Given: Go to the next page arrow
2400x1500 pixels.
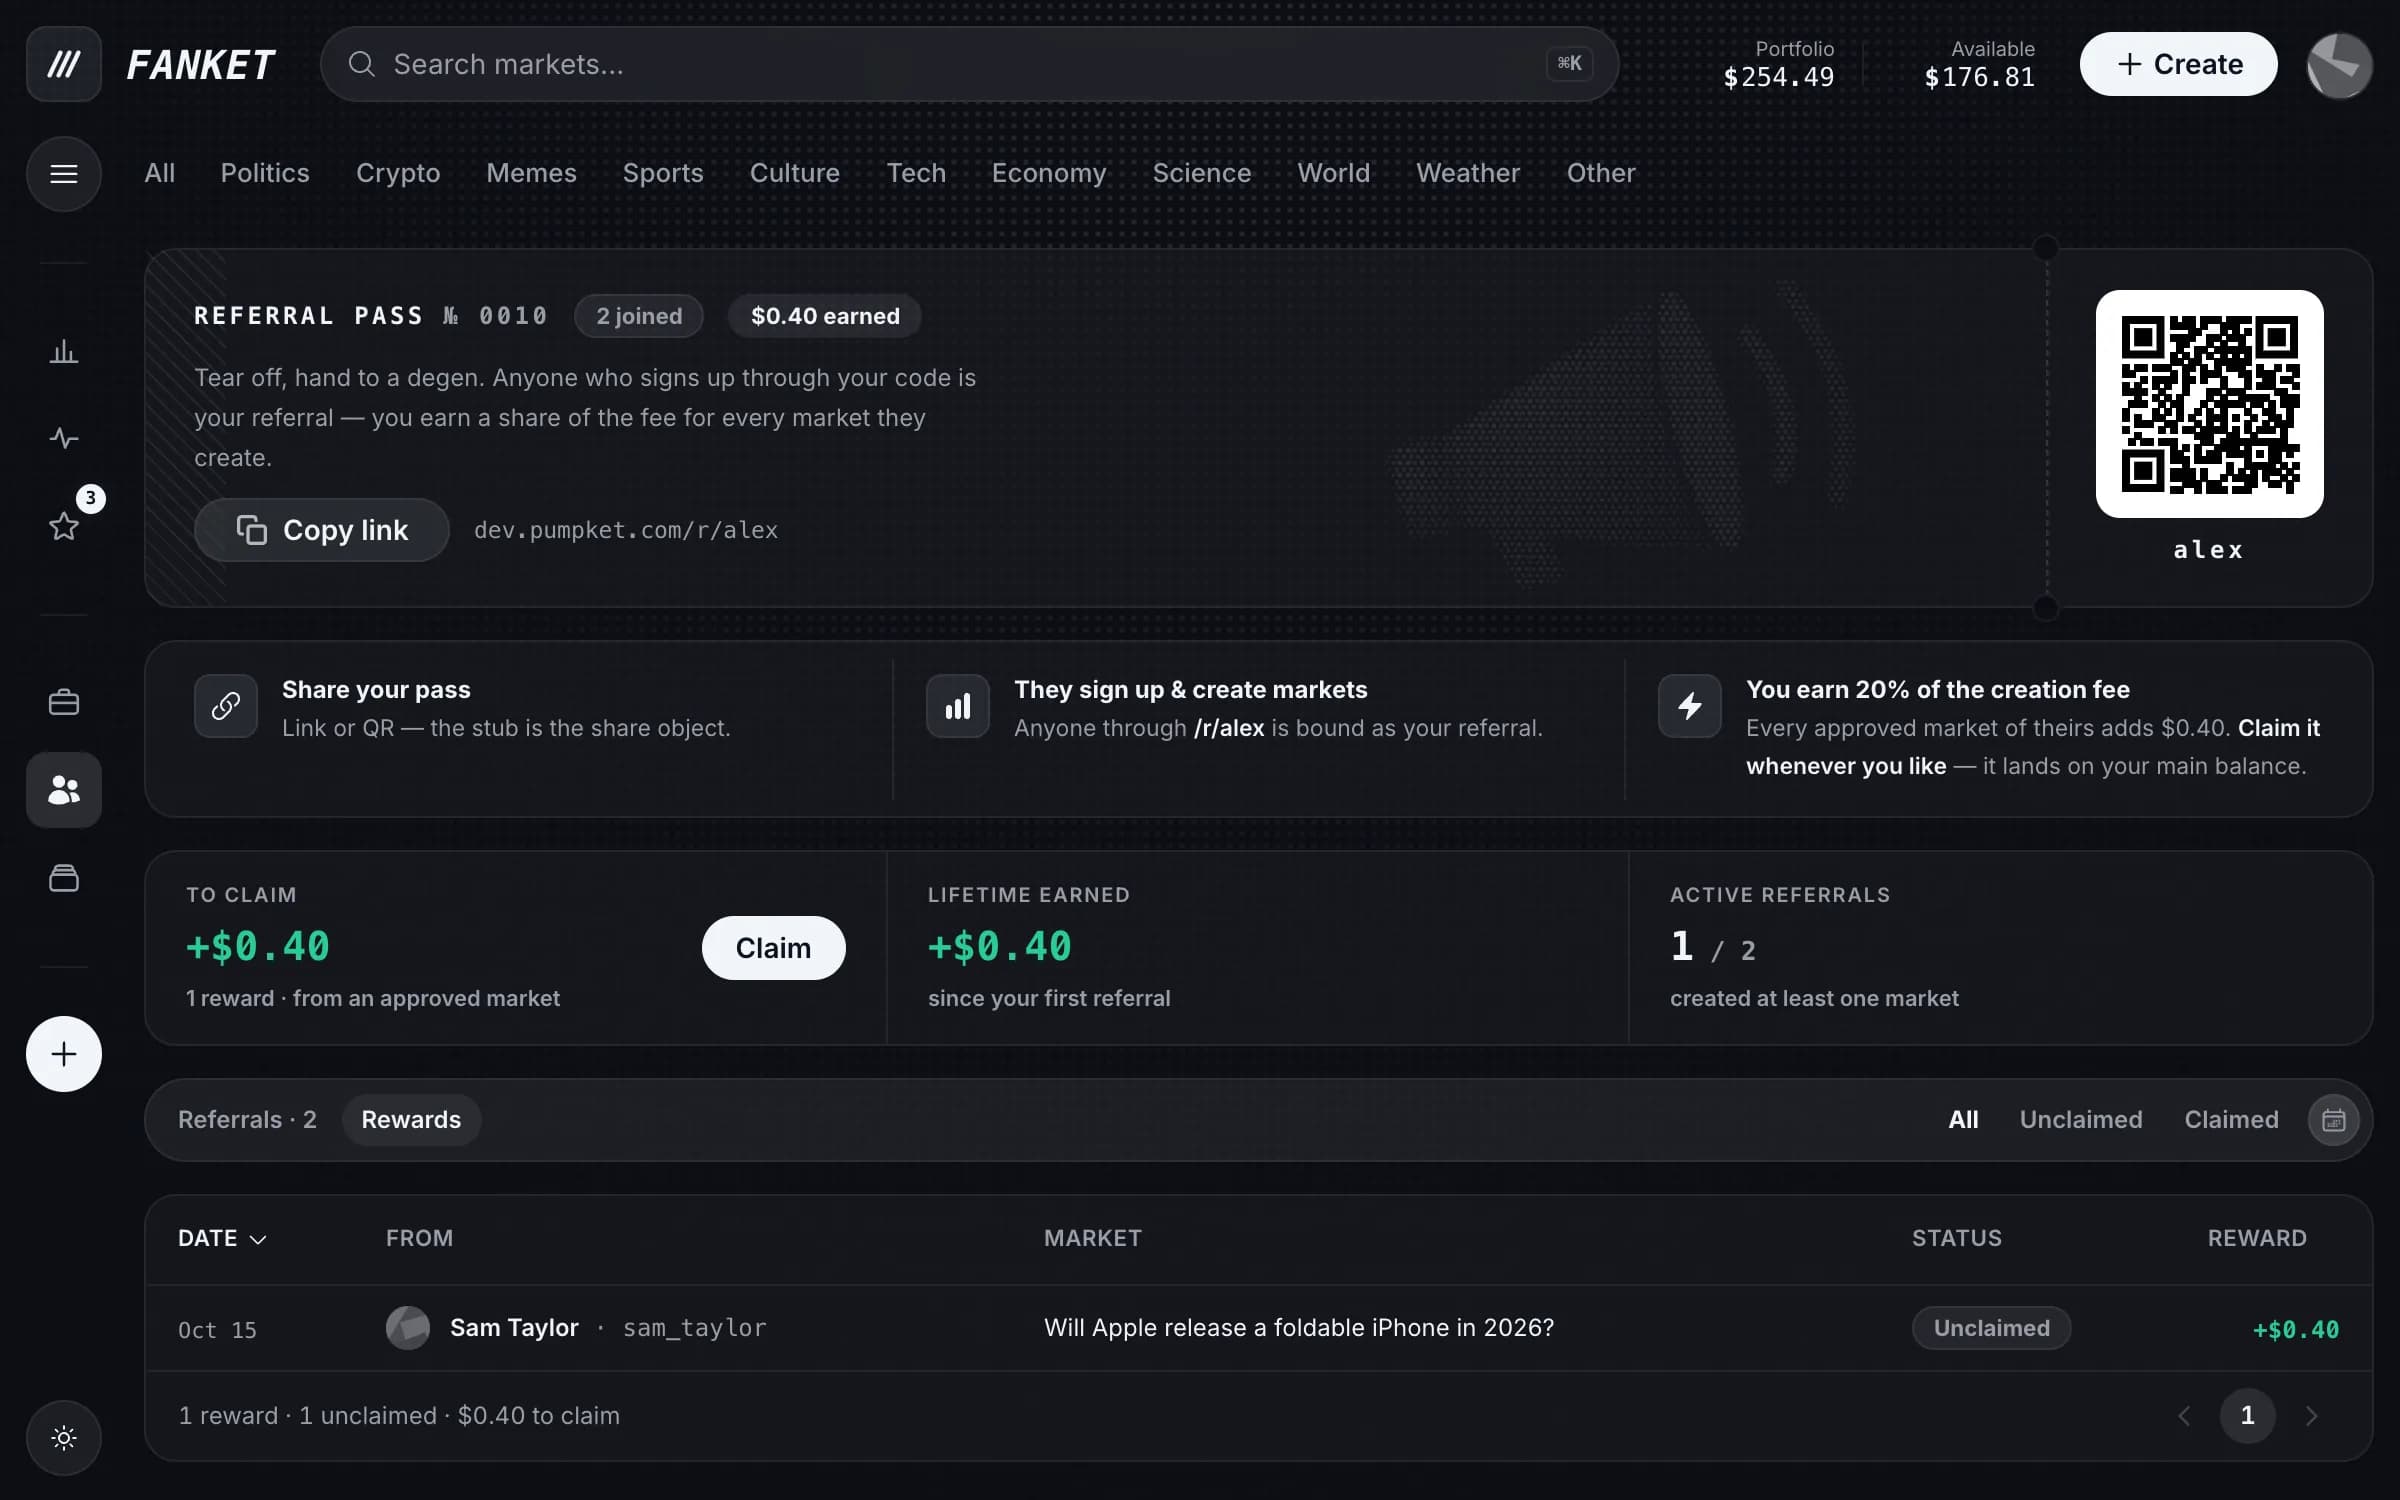Looking at the screenshot, I should 2311,1416.
